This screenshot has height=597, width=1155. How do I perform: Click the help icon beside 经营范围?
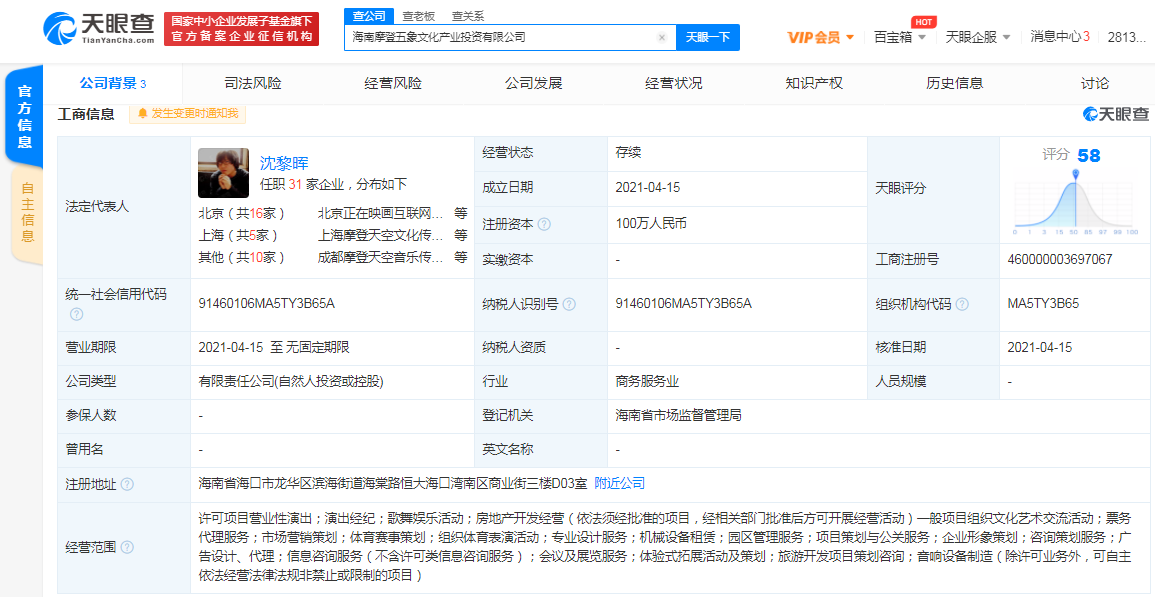pyautogui.click(x=127, y=548)
